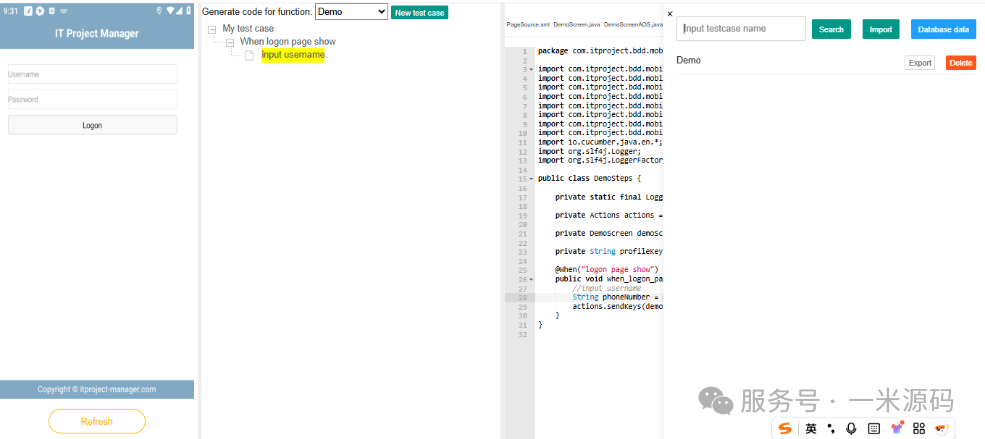This screenshot has height=439, width=985.
Task: Fold the method at line 26 arrow
Action: pyautogui.click(x=531, y=278)
